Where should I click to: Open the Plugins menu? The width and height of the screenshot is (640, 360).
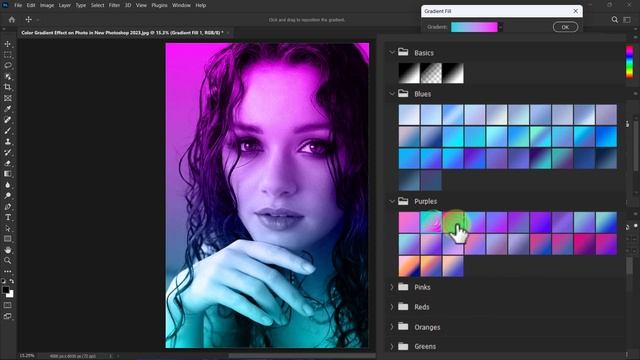click(x=159, y=5)
